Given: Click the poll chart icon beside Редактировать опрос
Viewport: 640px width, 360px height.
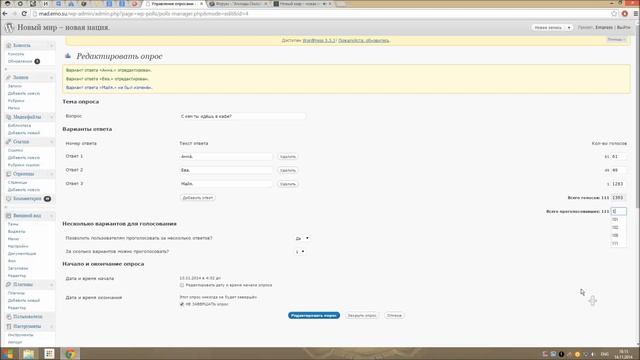Looking at the screenshot, I should point(68,56).
